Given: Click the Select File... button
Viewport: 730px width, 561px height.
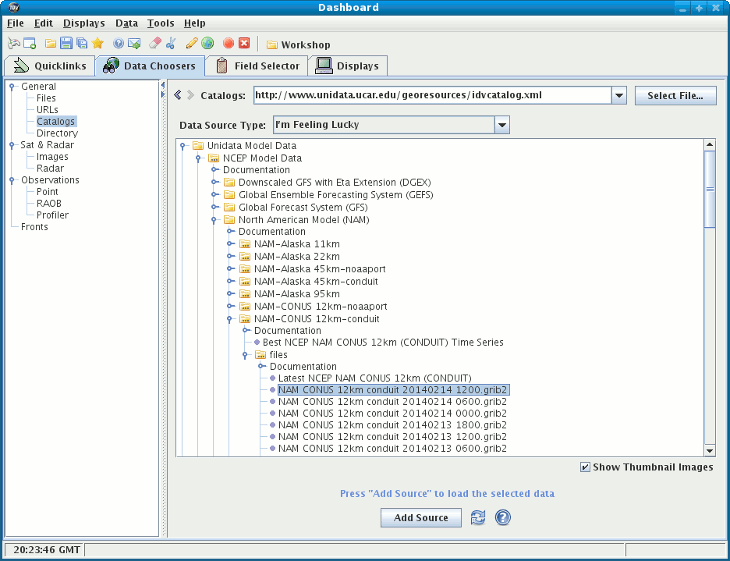Looking at the screenshot, I should (x=675, y=96).
